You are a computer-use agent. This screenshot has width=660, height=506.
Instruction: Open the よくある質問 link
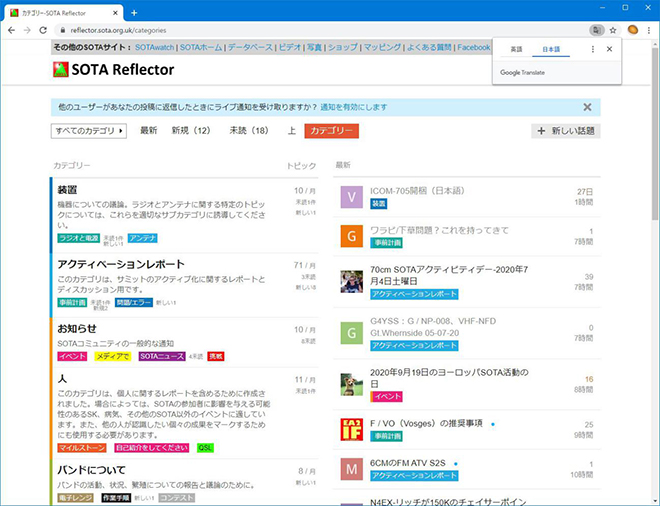[429, 48]
